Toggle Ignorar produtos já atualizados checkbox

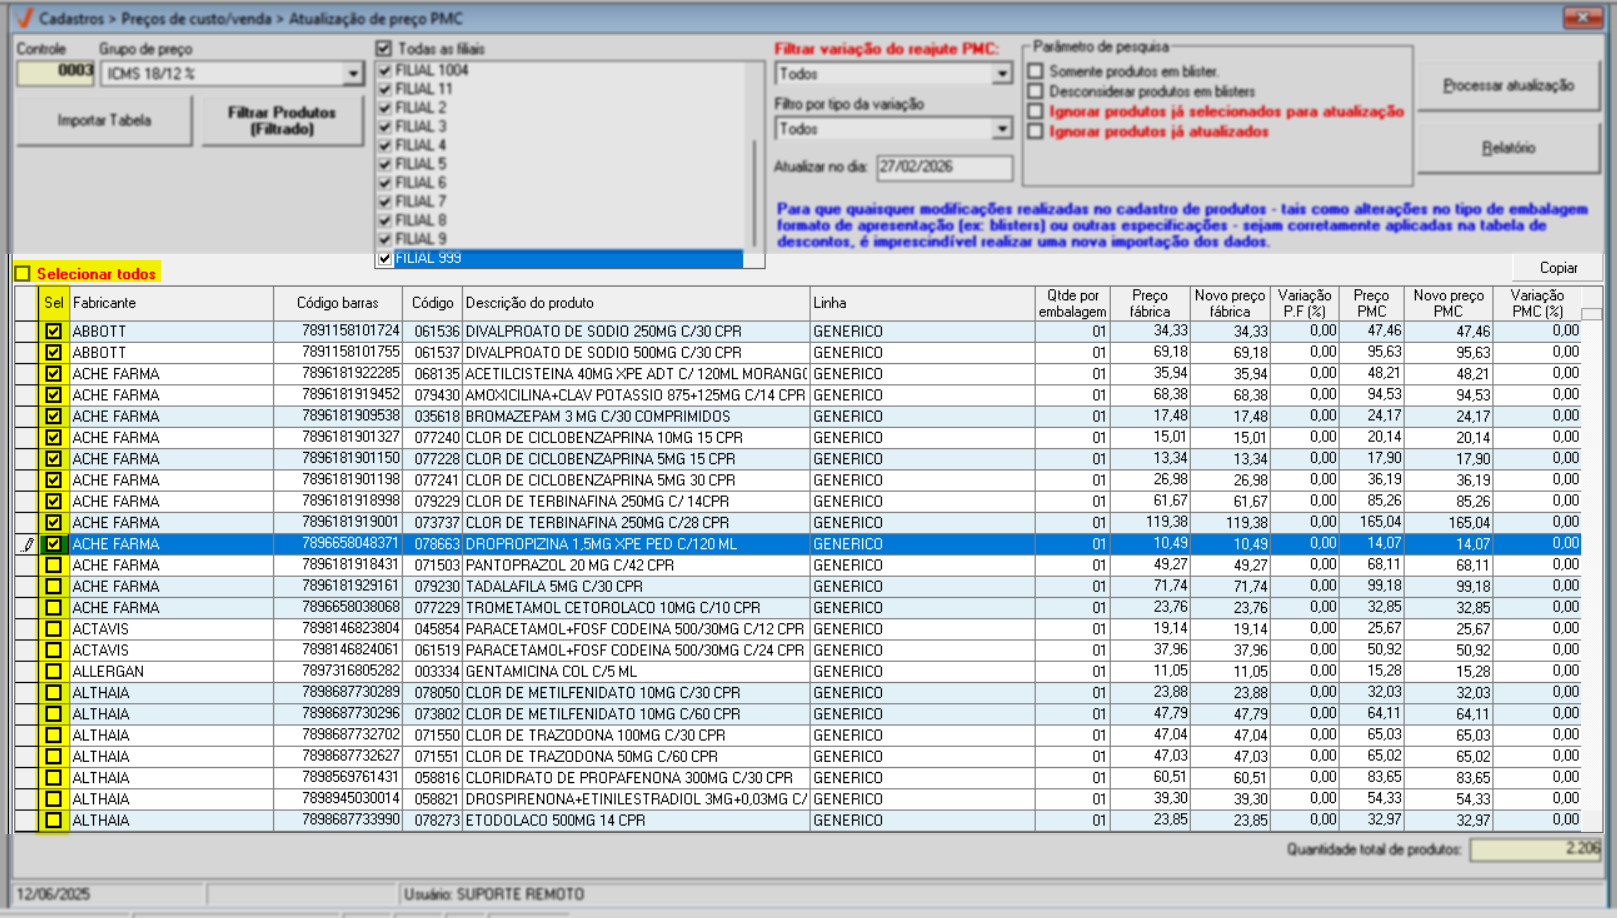point(1036,132)
